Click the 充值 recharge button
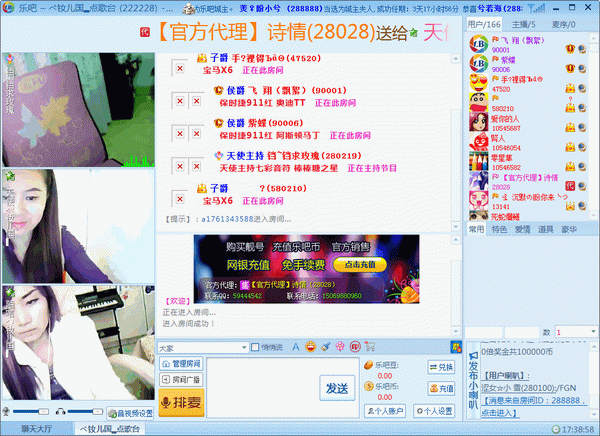This screenshot has height=436, width=600. [x=441, y=389]
